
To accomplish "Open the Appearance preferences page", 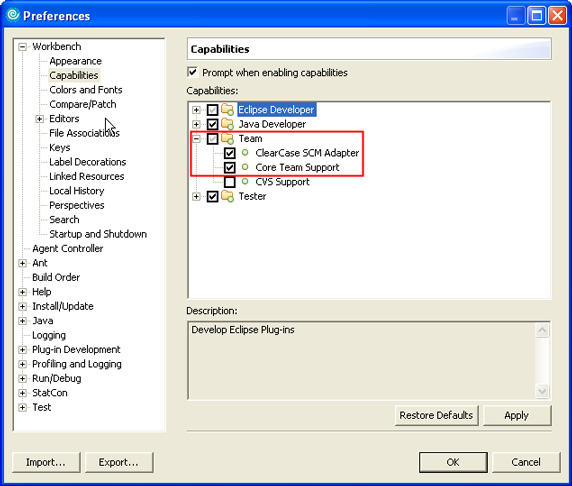I will tap(76, 61).
